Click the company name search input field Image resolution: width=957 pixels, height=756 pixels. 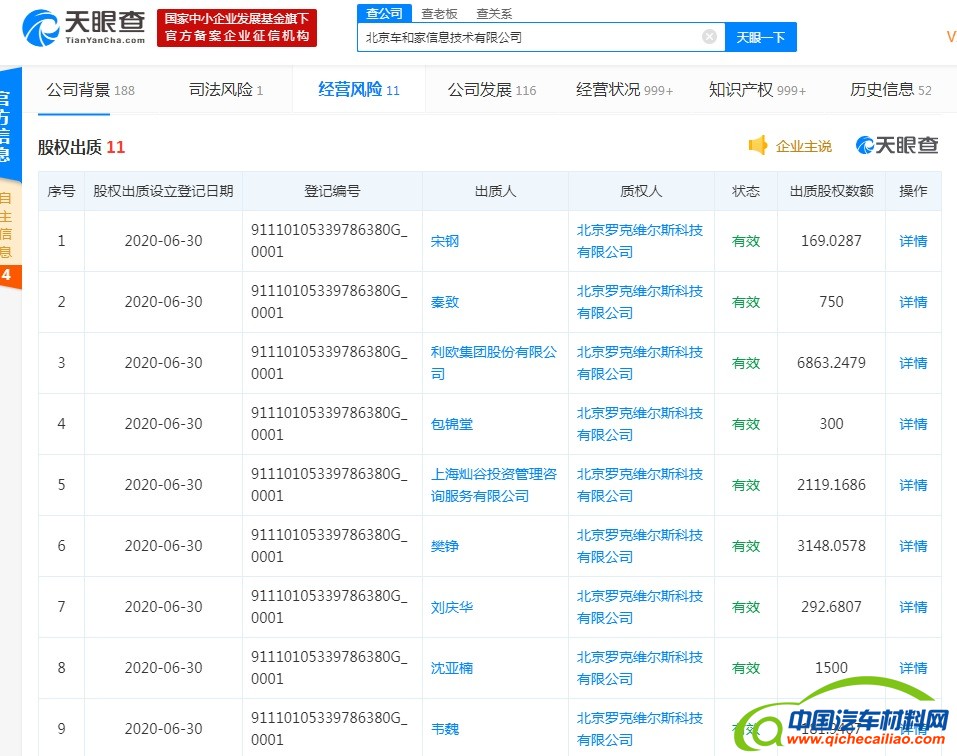530,37
